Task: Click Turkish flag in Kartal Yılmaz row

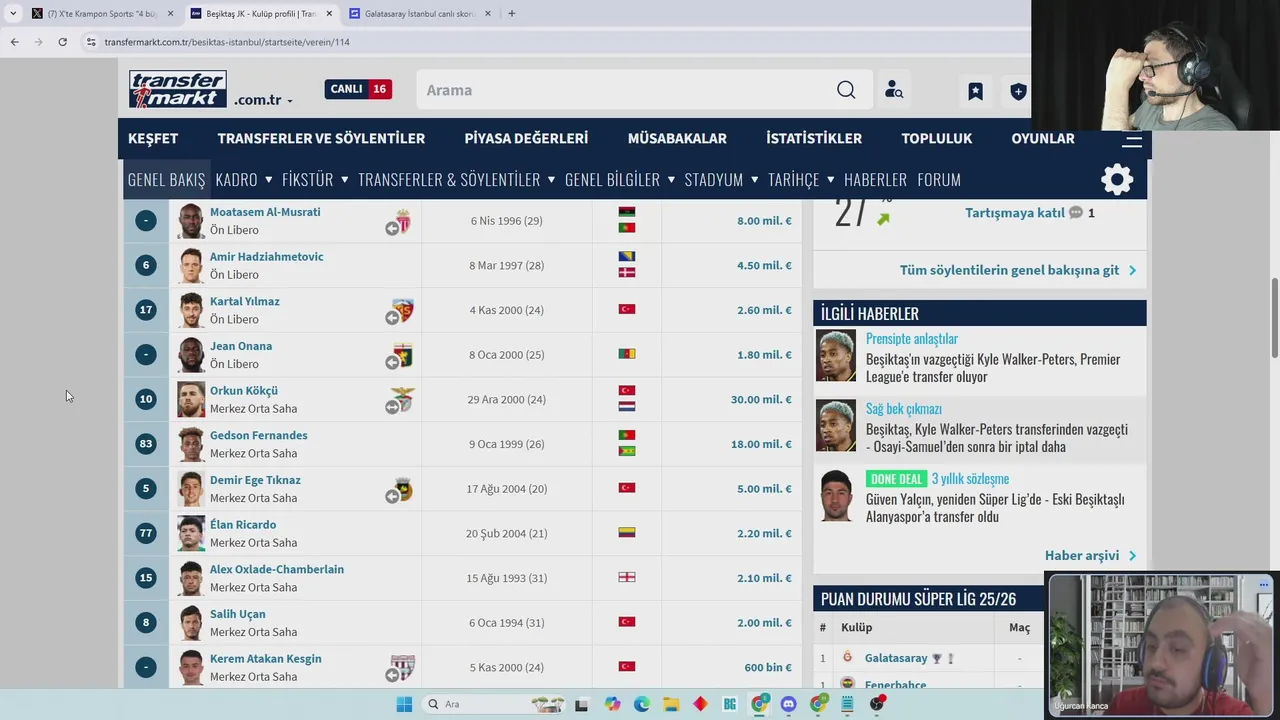Action: click(627, 310)
